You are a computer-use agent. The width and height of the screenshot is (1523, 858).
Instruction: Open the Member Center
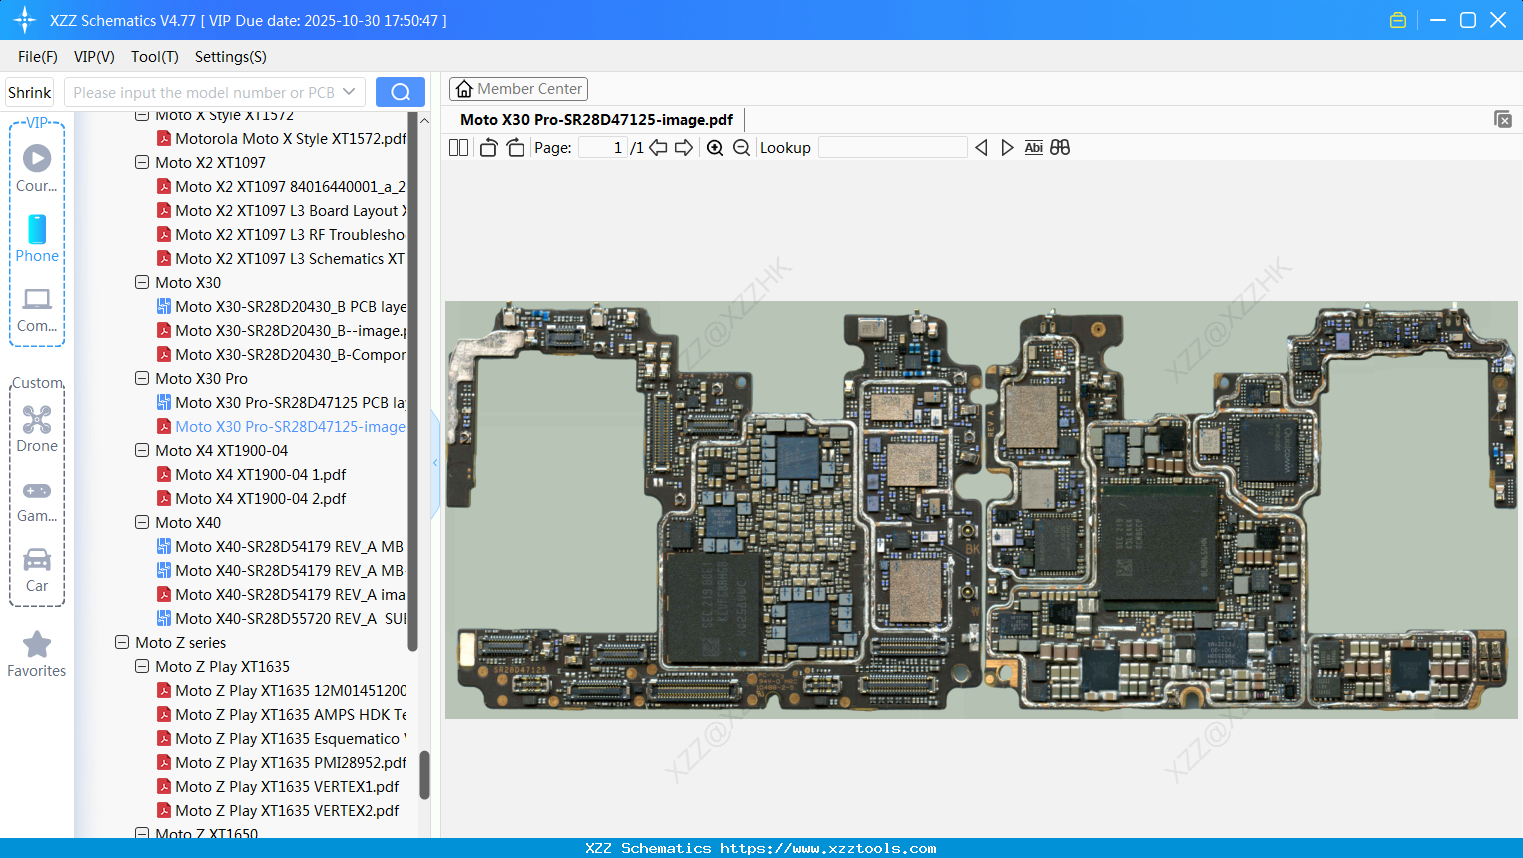(518, 89)
